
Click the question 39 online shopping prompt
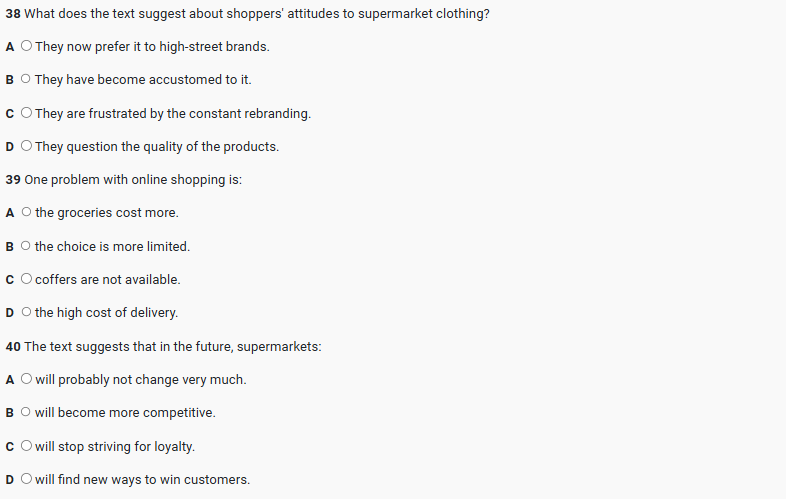click(x=133, y=180)
